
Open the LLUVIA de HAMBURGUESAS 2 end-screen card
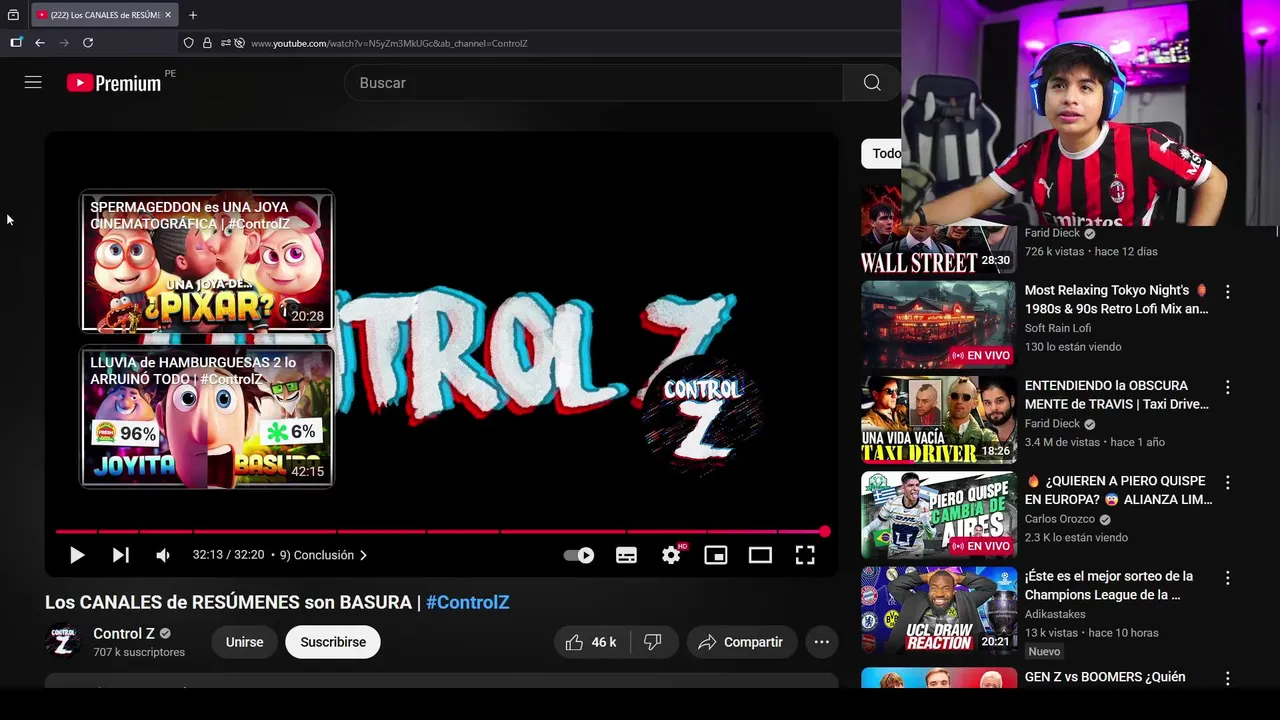207,416
